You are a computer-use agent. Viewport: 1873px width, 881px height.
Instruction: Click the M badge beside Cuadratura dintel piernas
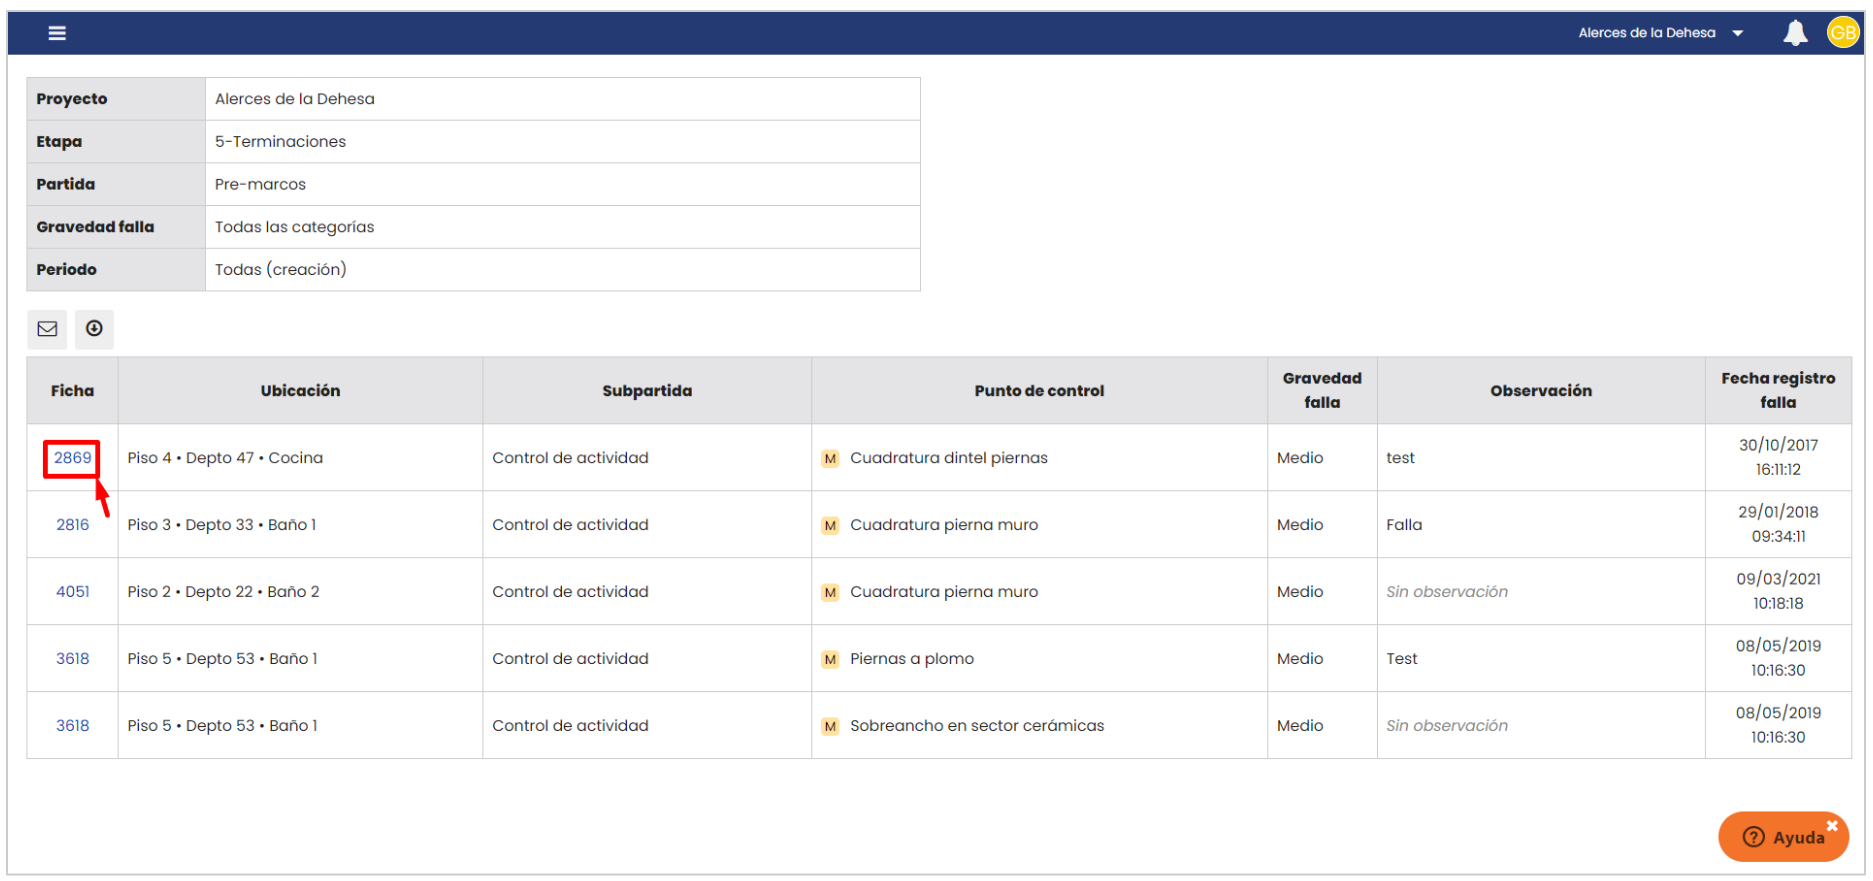point(830,459)
